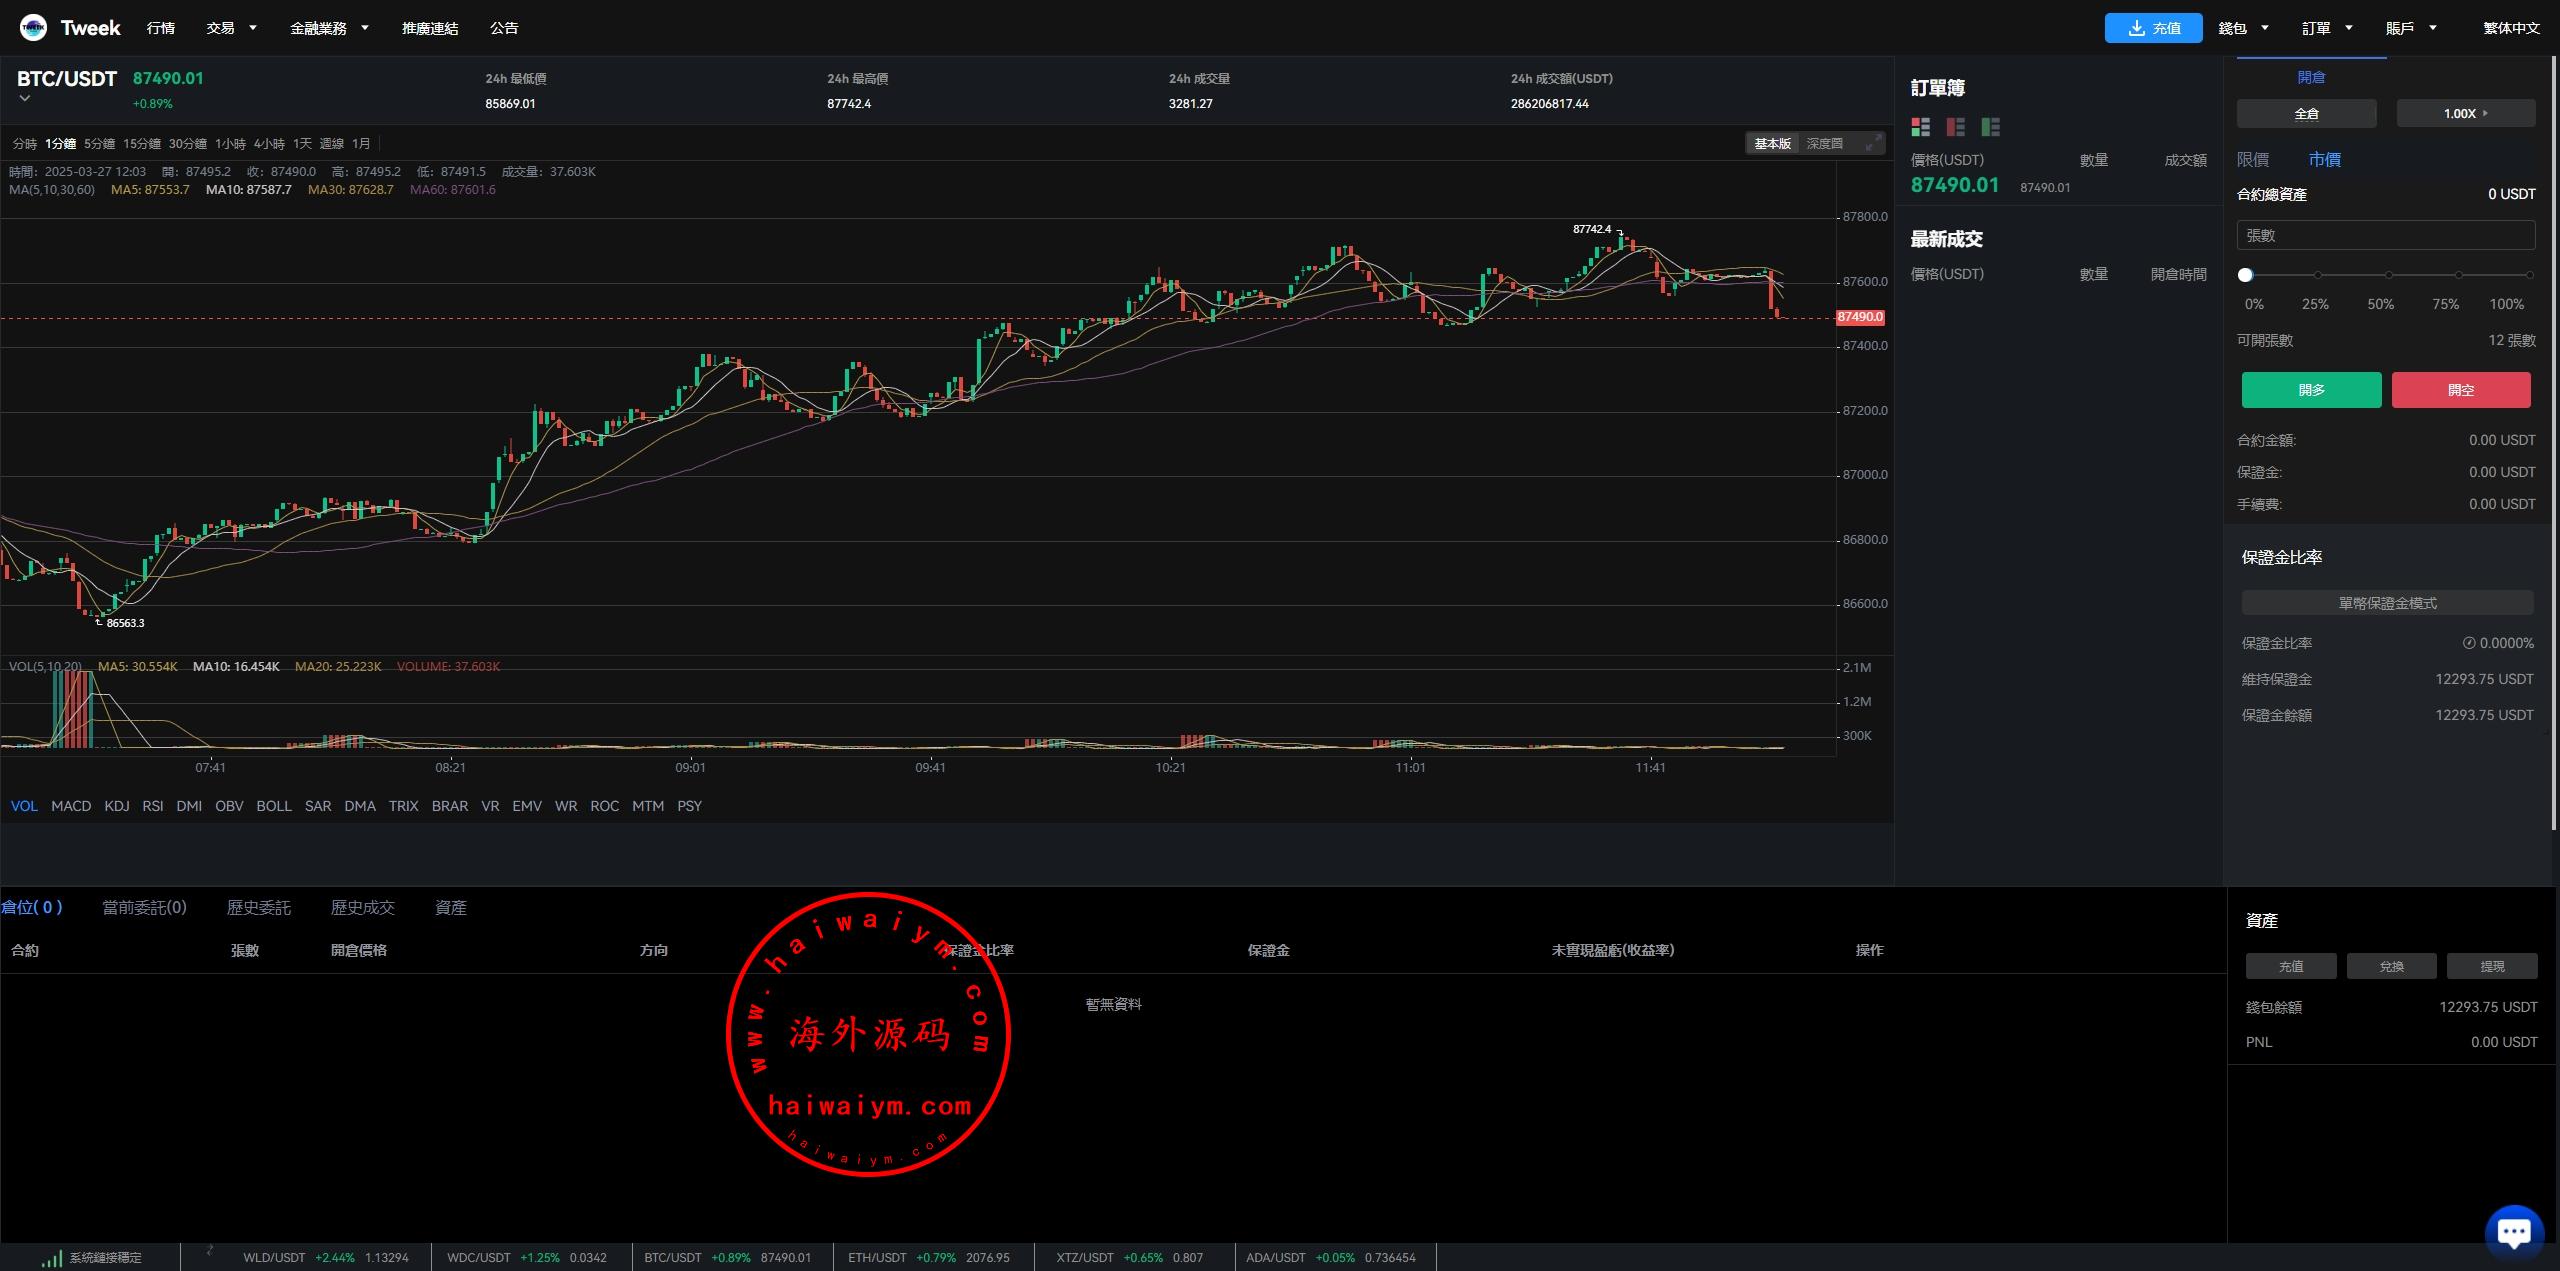
Task: Open the 歷史委託 tab
Action: pos(258,908)
